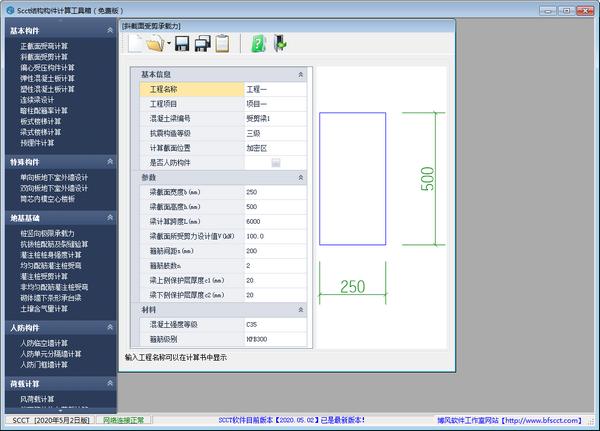
Task: Collapse the 地基基础 sidebar group
Action: tap(110, 217)
